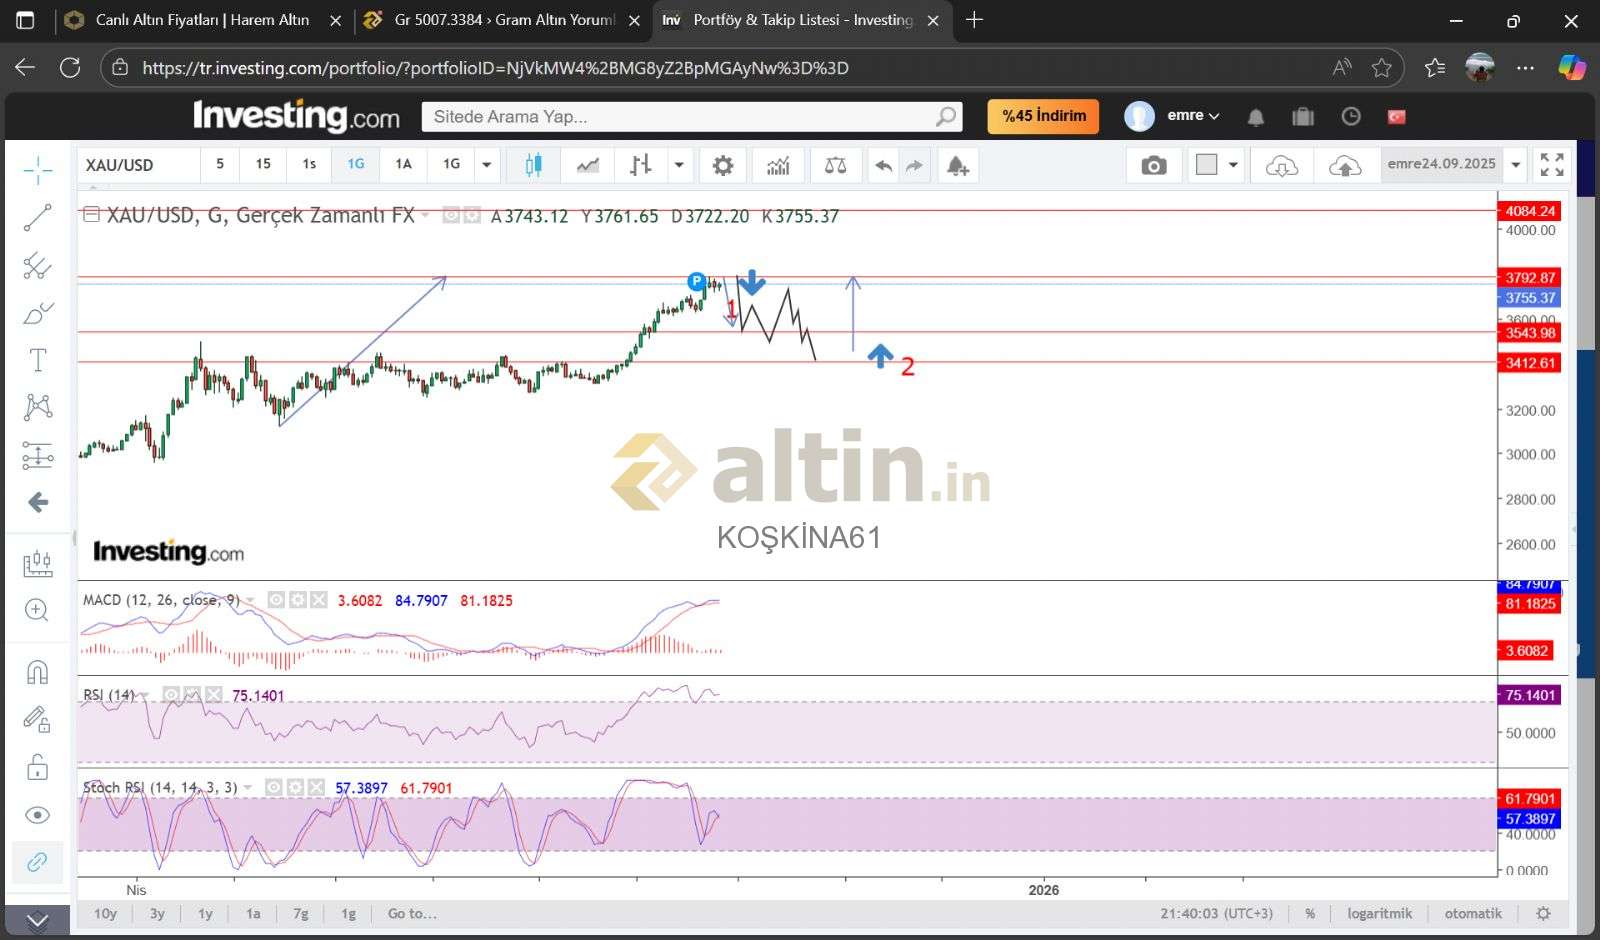
Task: Open the prediction and measurement tools
Action: (x=38, y=456)
